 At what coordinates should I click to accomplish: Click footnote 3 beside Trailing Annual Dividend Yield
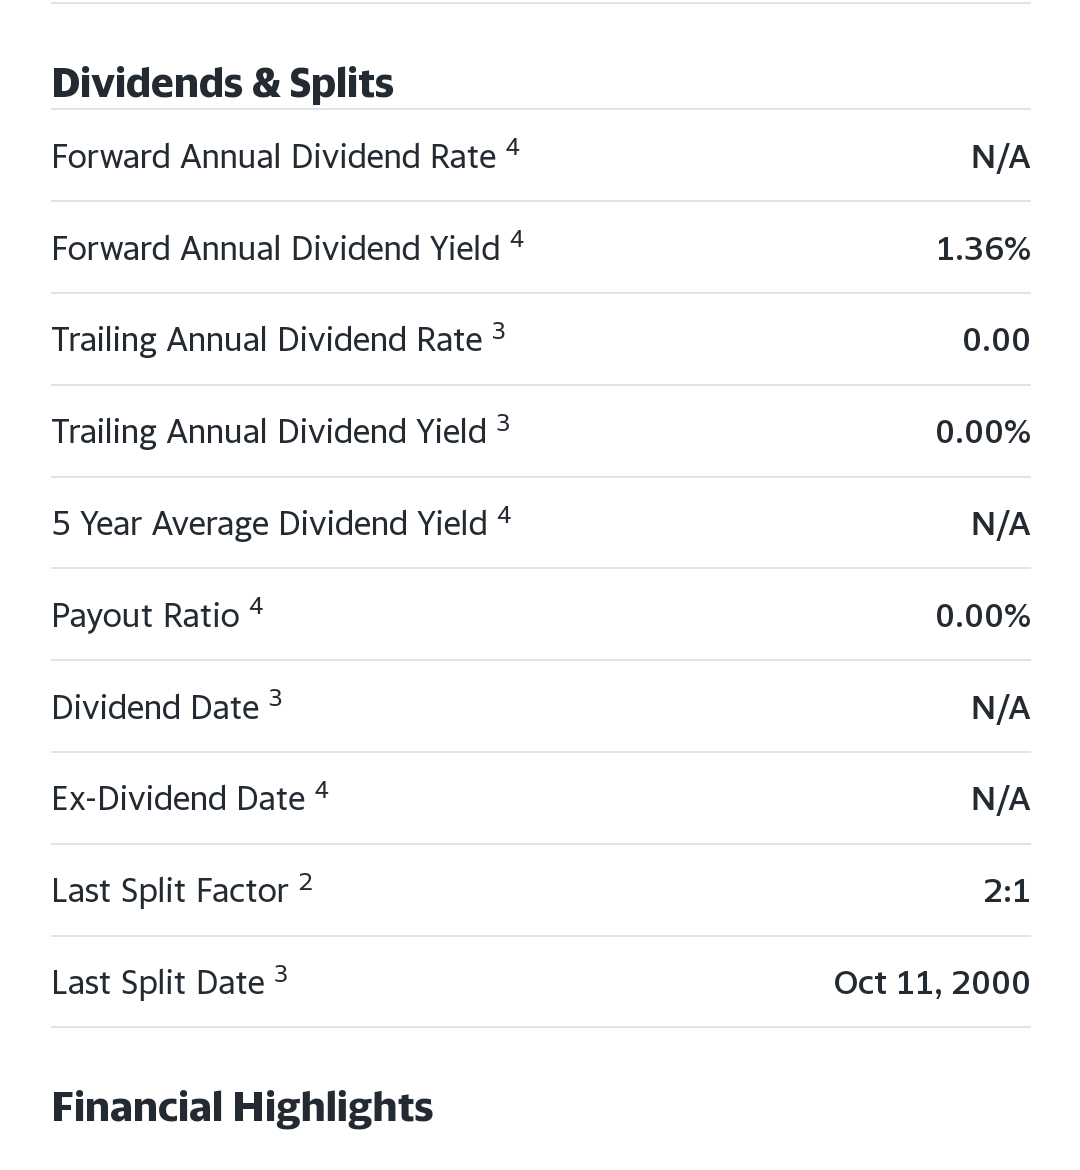click(503, 423)
